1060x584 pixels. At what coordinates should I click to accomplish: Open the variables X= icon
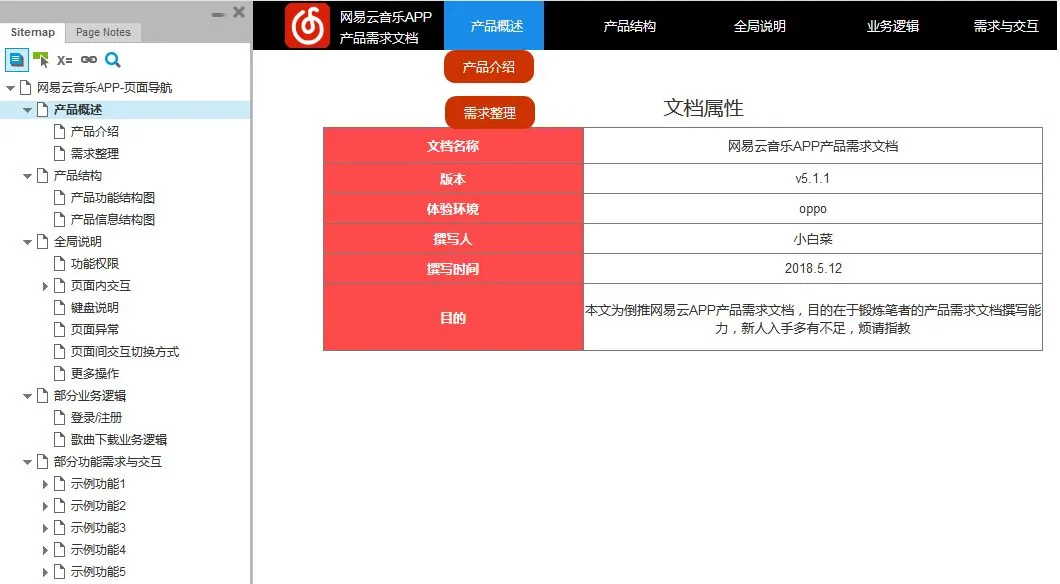64,60
